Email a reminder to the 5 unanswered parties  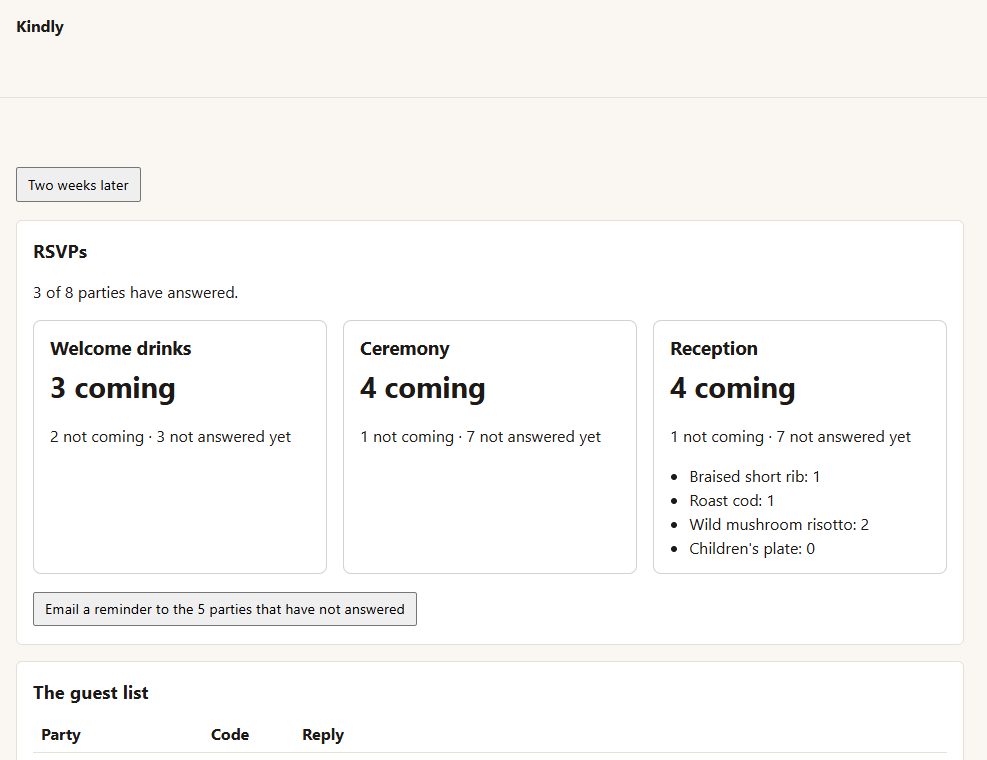point(225,609)
